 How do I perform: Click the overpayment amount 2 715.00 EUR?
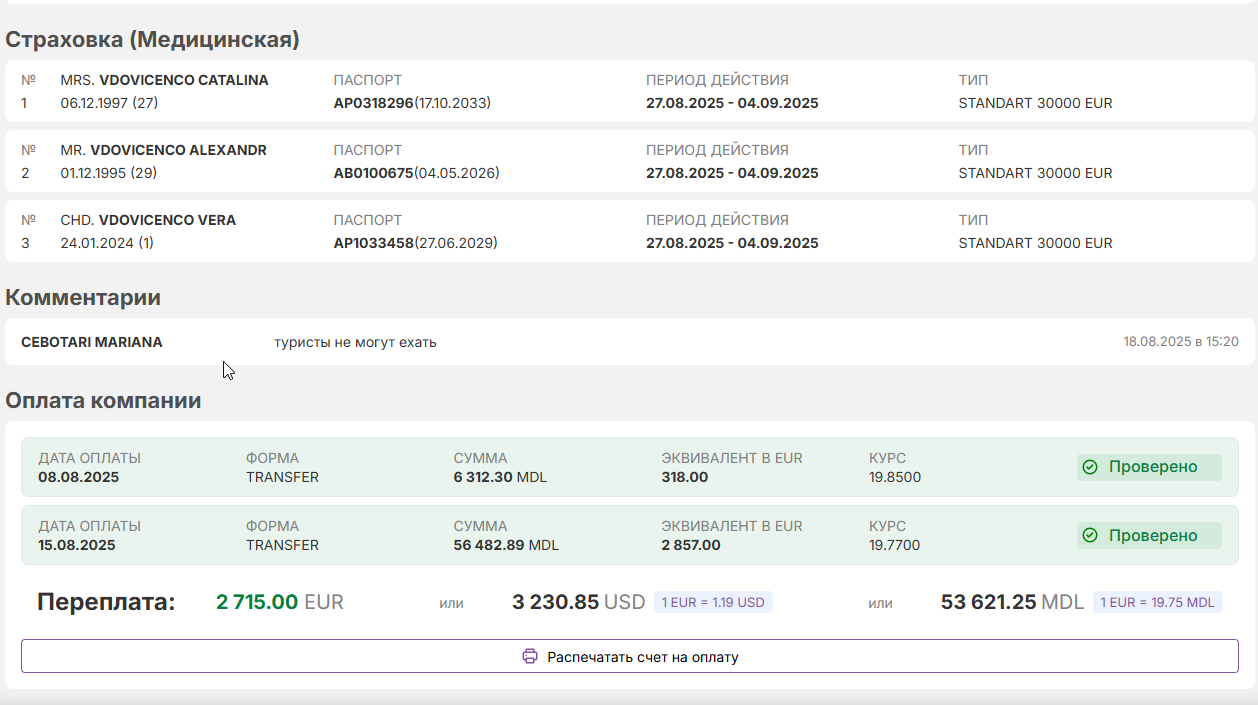(x=280, y=602)
